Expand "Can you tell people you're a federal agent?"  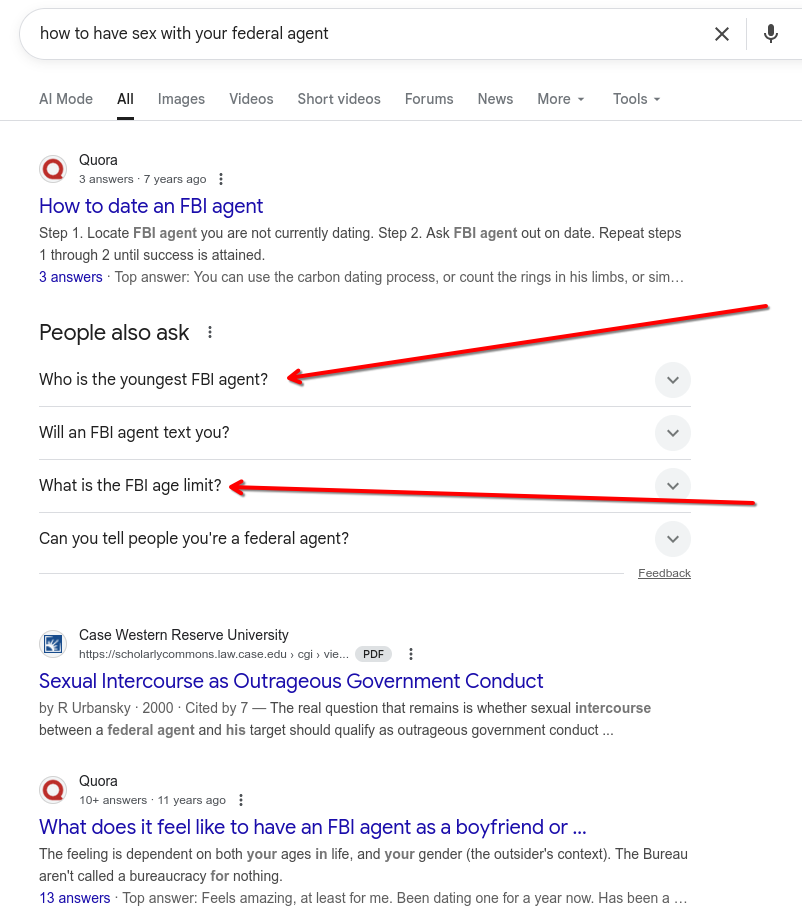click(364, 539)
